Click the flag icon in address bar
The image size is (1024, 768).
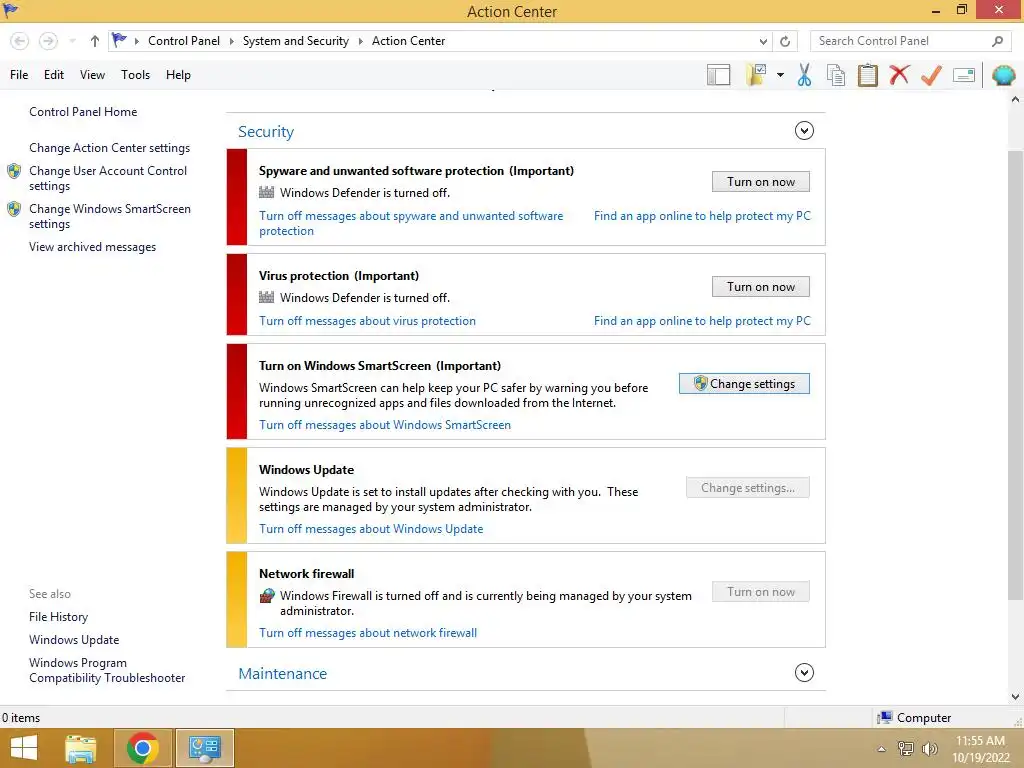pyautogui.click(x=119, y=40)
